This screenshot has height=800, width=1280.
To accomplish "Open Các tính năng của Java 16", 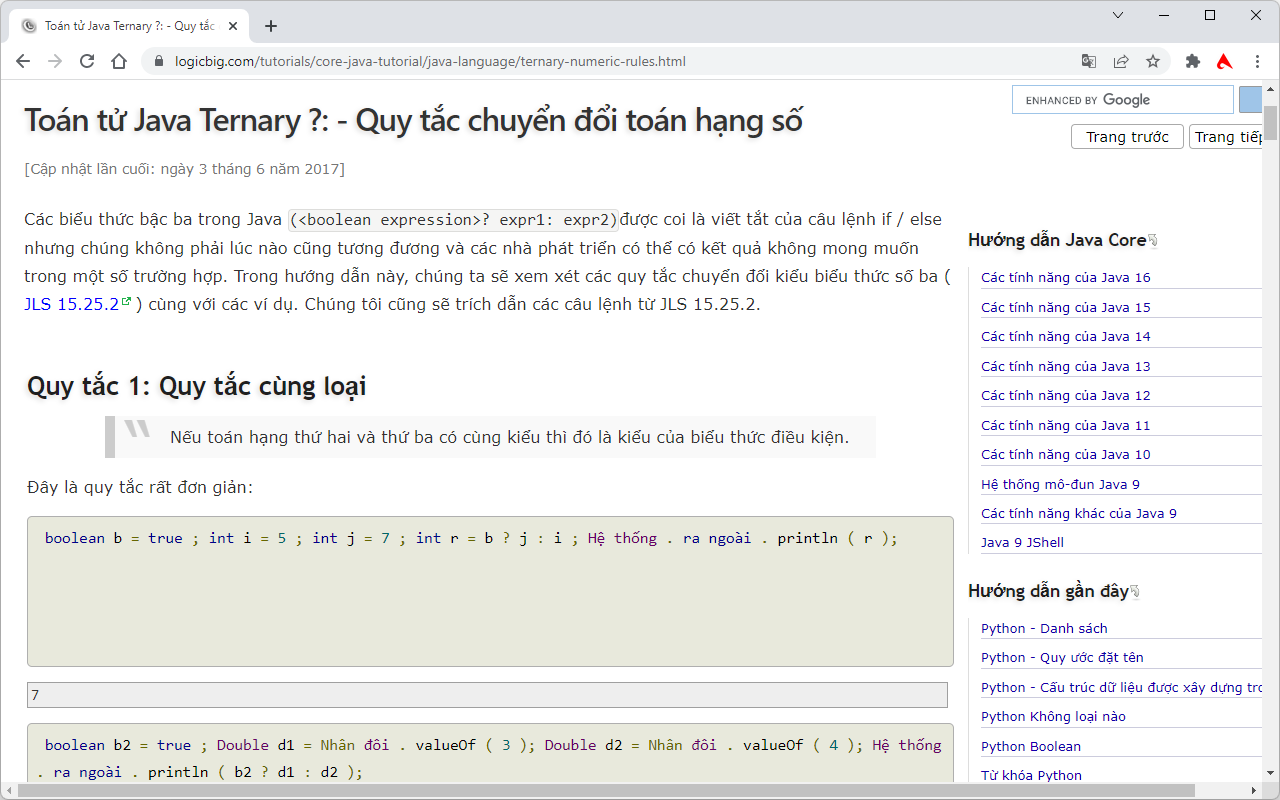I will [x=1066, y=278].
